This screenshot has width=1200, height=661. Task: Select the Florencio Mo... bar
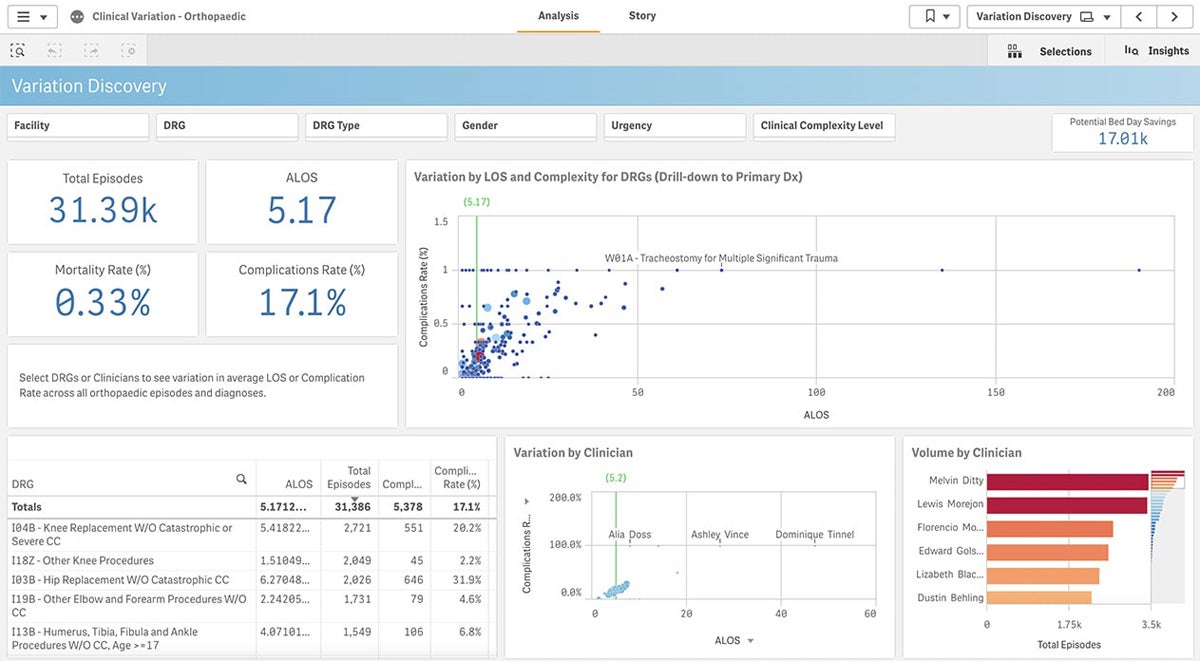coord(1050,528)
